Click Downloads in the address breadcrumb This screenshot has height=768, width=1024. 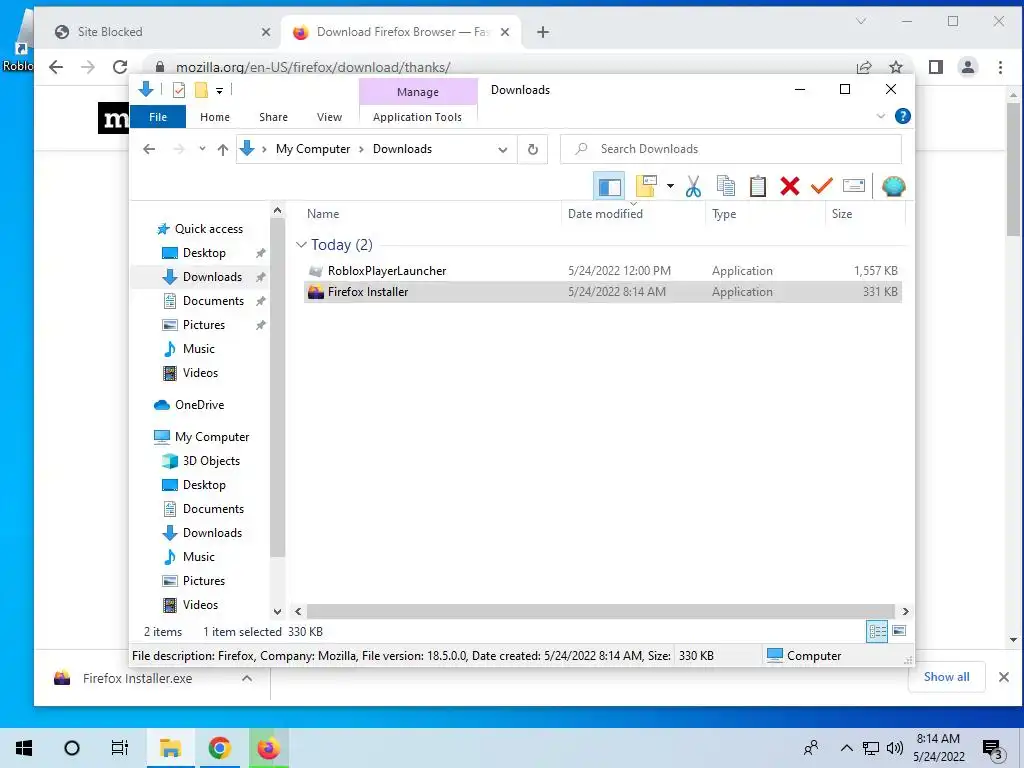402,149
